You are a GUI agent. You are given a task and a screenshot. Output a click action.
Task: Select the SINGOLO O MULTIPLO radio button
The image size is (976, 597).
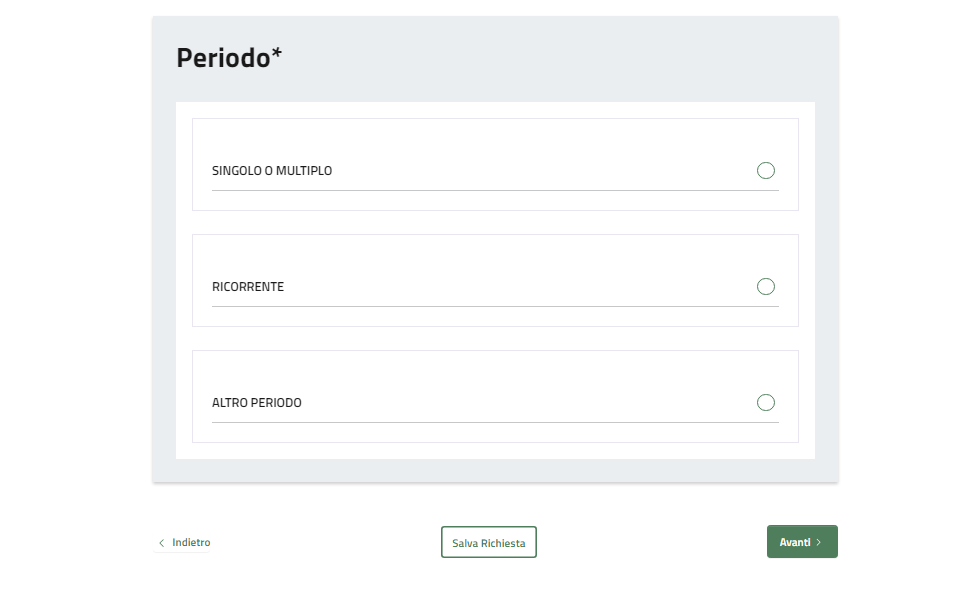pyautogui.click(x=766, y=171)
